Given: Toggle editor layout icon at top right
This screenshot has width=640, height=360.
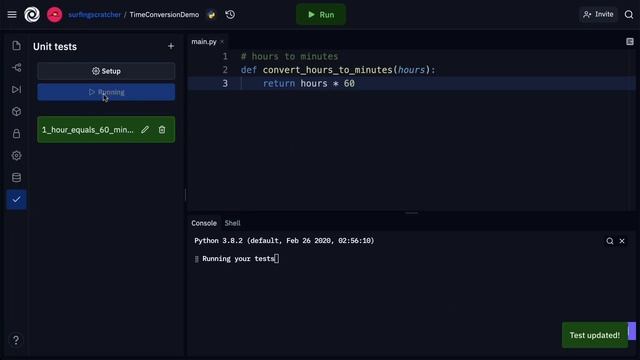Looking at the screenshot, I should pos(630,42).
